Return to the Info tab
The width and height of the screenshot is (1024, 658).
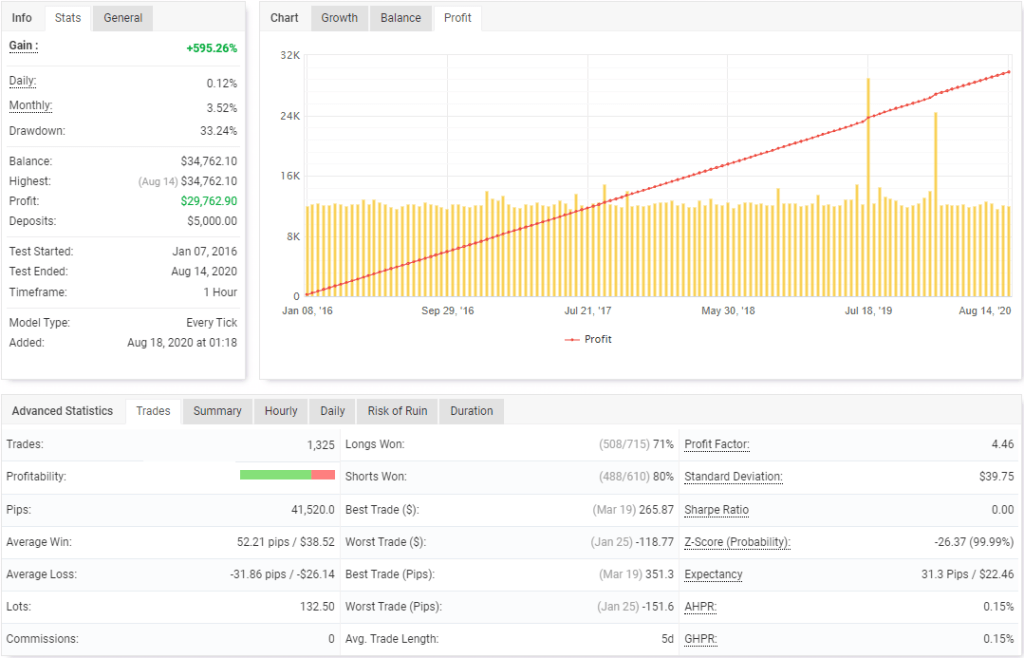[22, 17]
